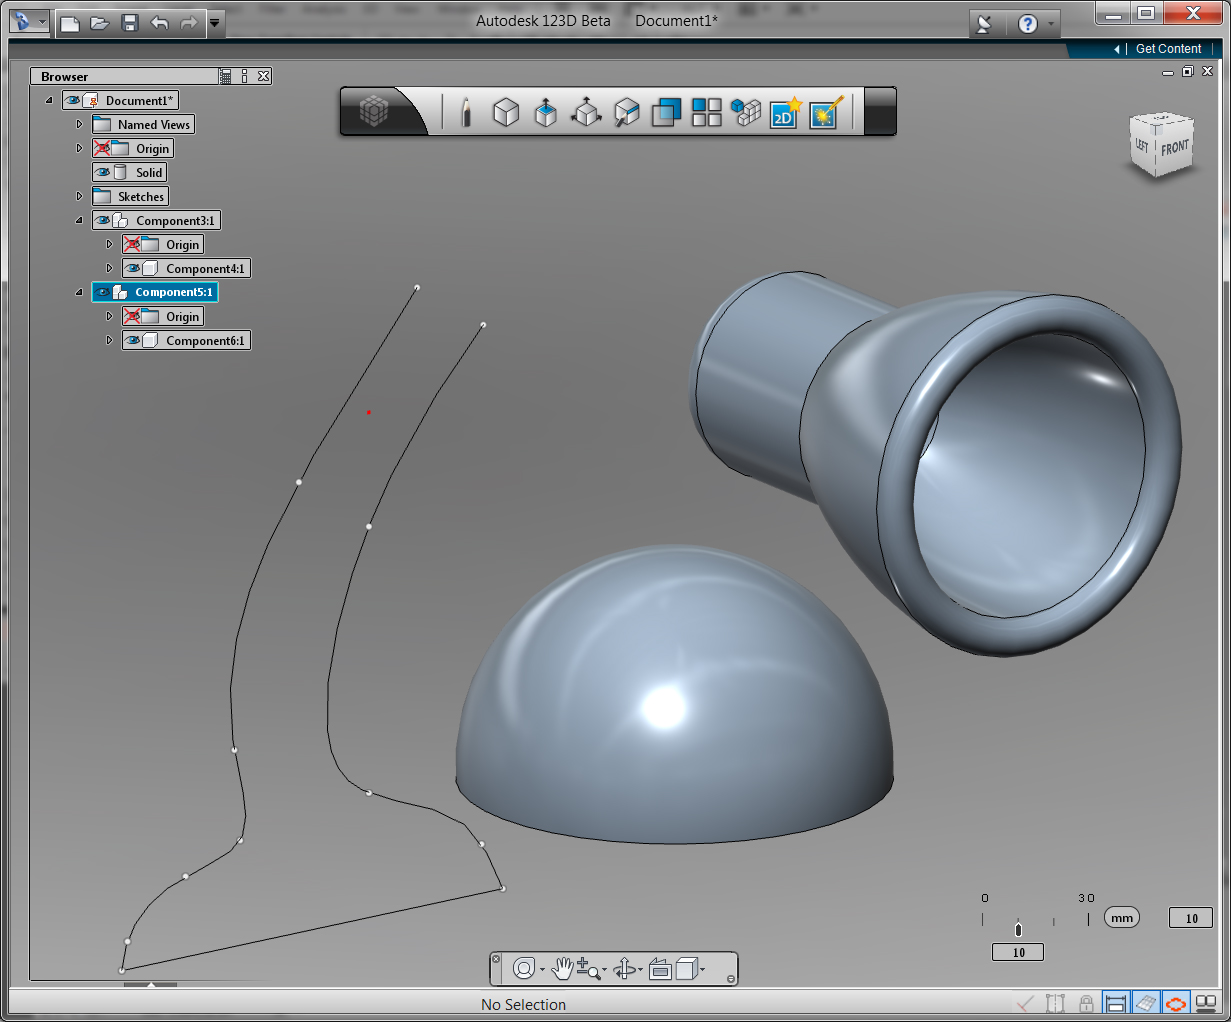
Task: Select the Combine tool
Action: (666, 112)
